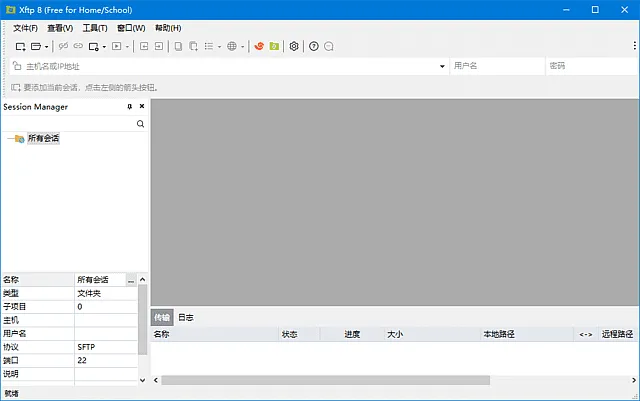
Task: Click the 大小 column header
Action: tap(432, 334)
